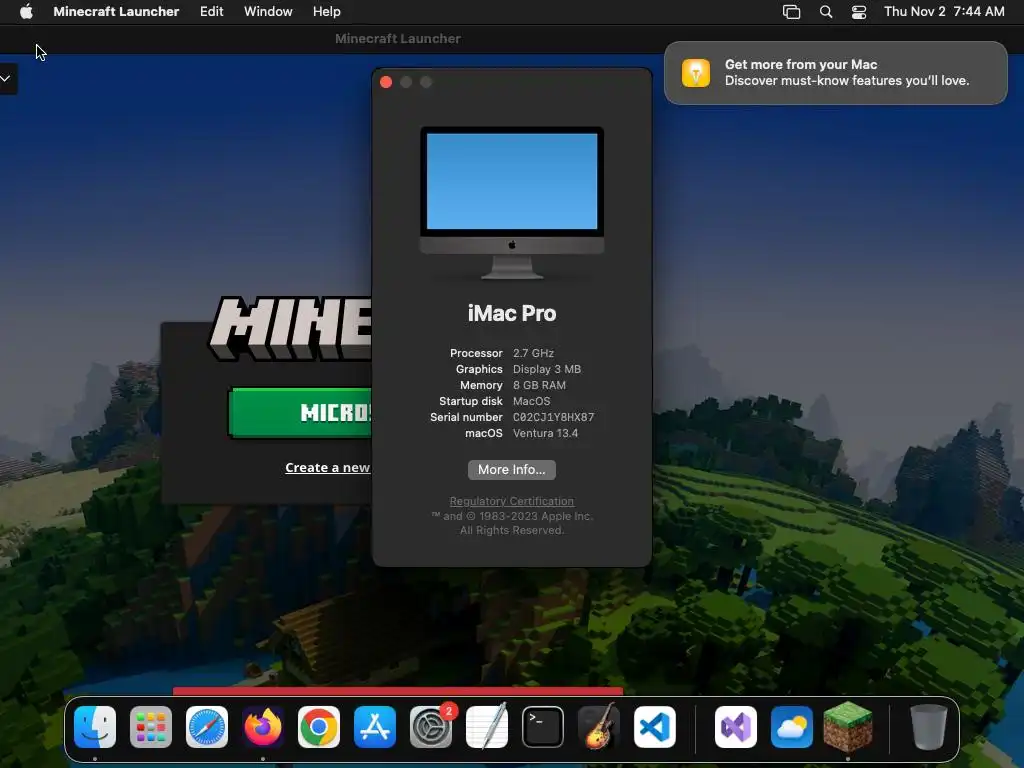Close the About This Mac window
1024x768 pixels.
click(x=386, y=82)
